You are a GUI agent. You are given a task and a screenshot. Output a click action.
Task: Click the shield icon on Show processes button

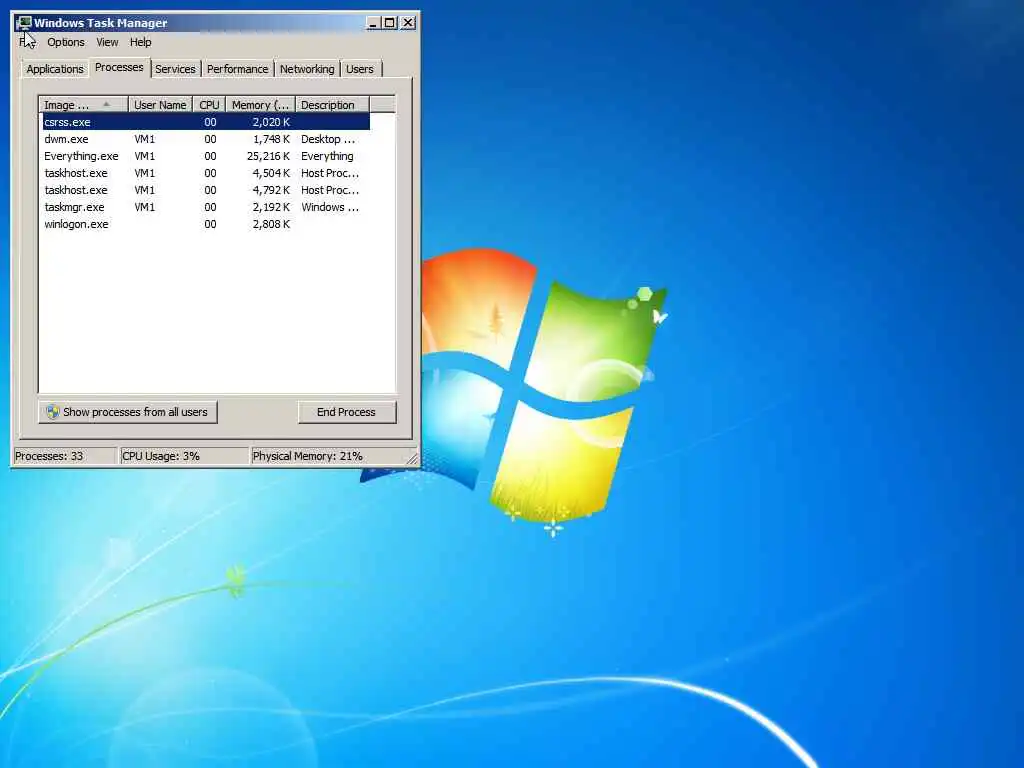click(52, 412)
